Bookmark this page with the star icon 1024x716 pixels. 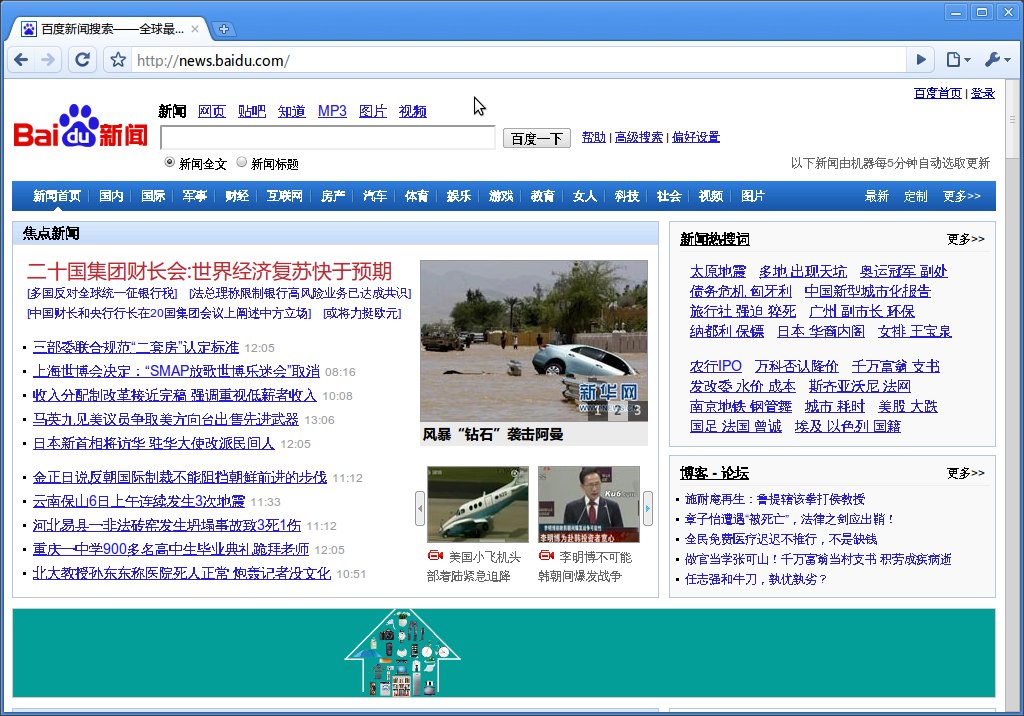click(118, 60)
